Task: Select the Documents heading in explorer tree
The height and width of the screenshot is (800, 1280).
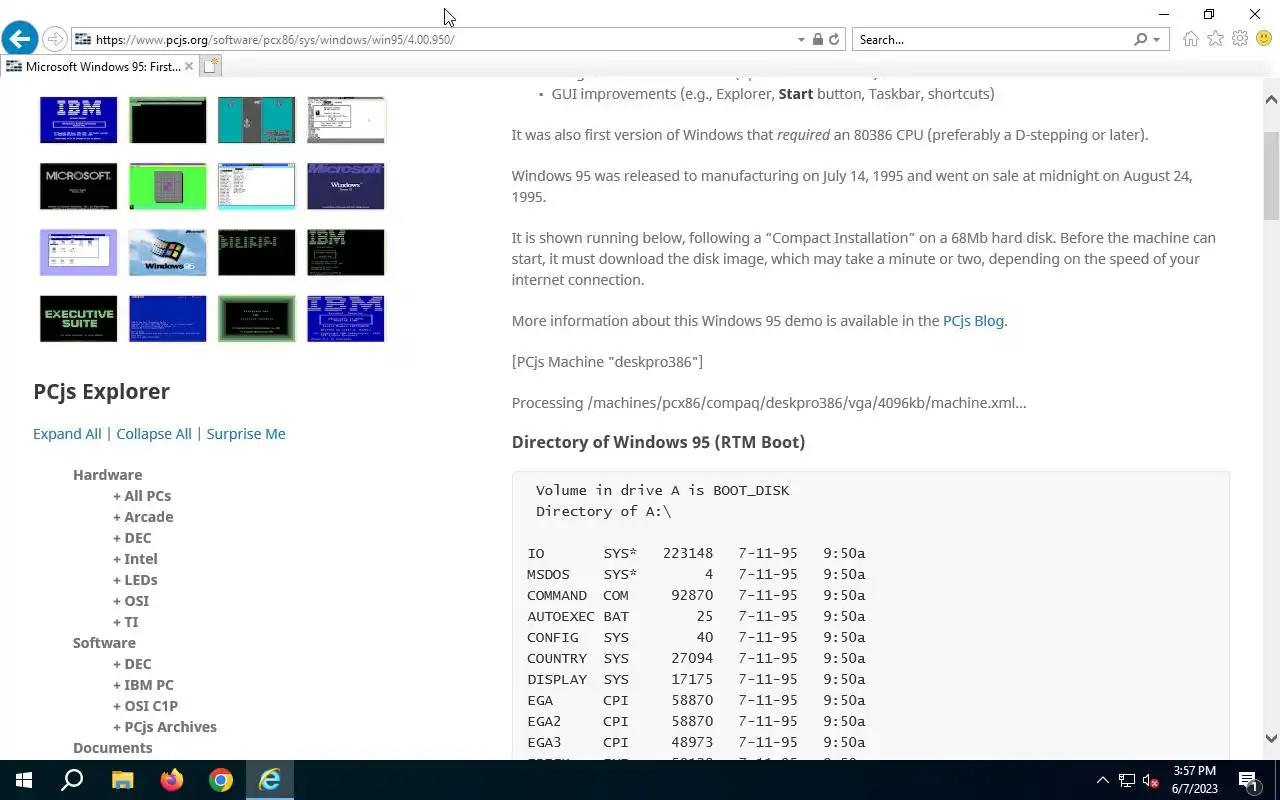Action: (x=113, y=748)
